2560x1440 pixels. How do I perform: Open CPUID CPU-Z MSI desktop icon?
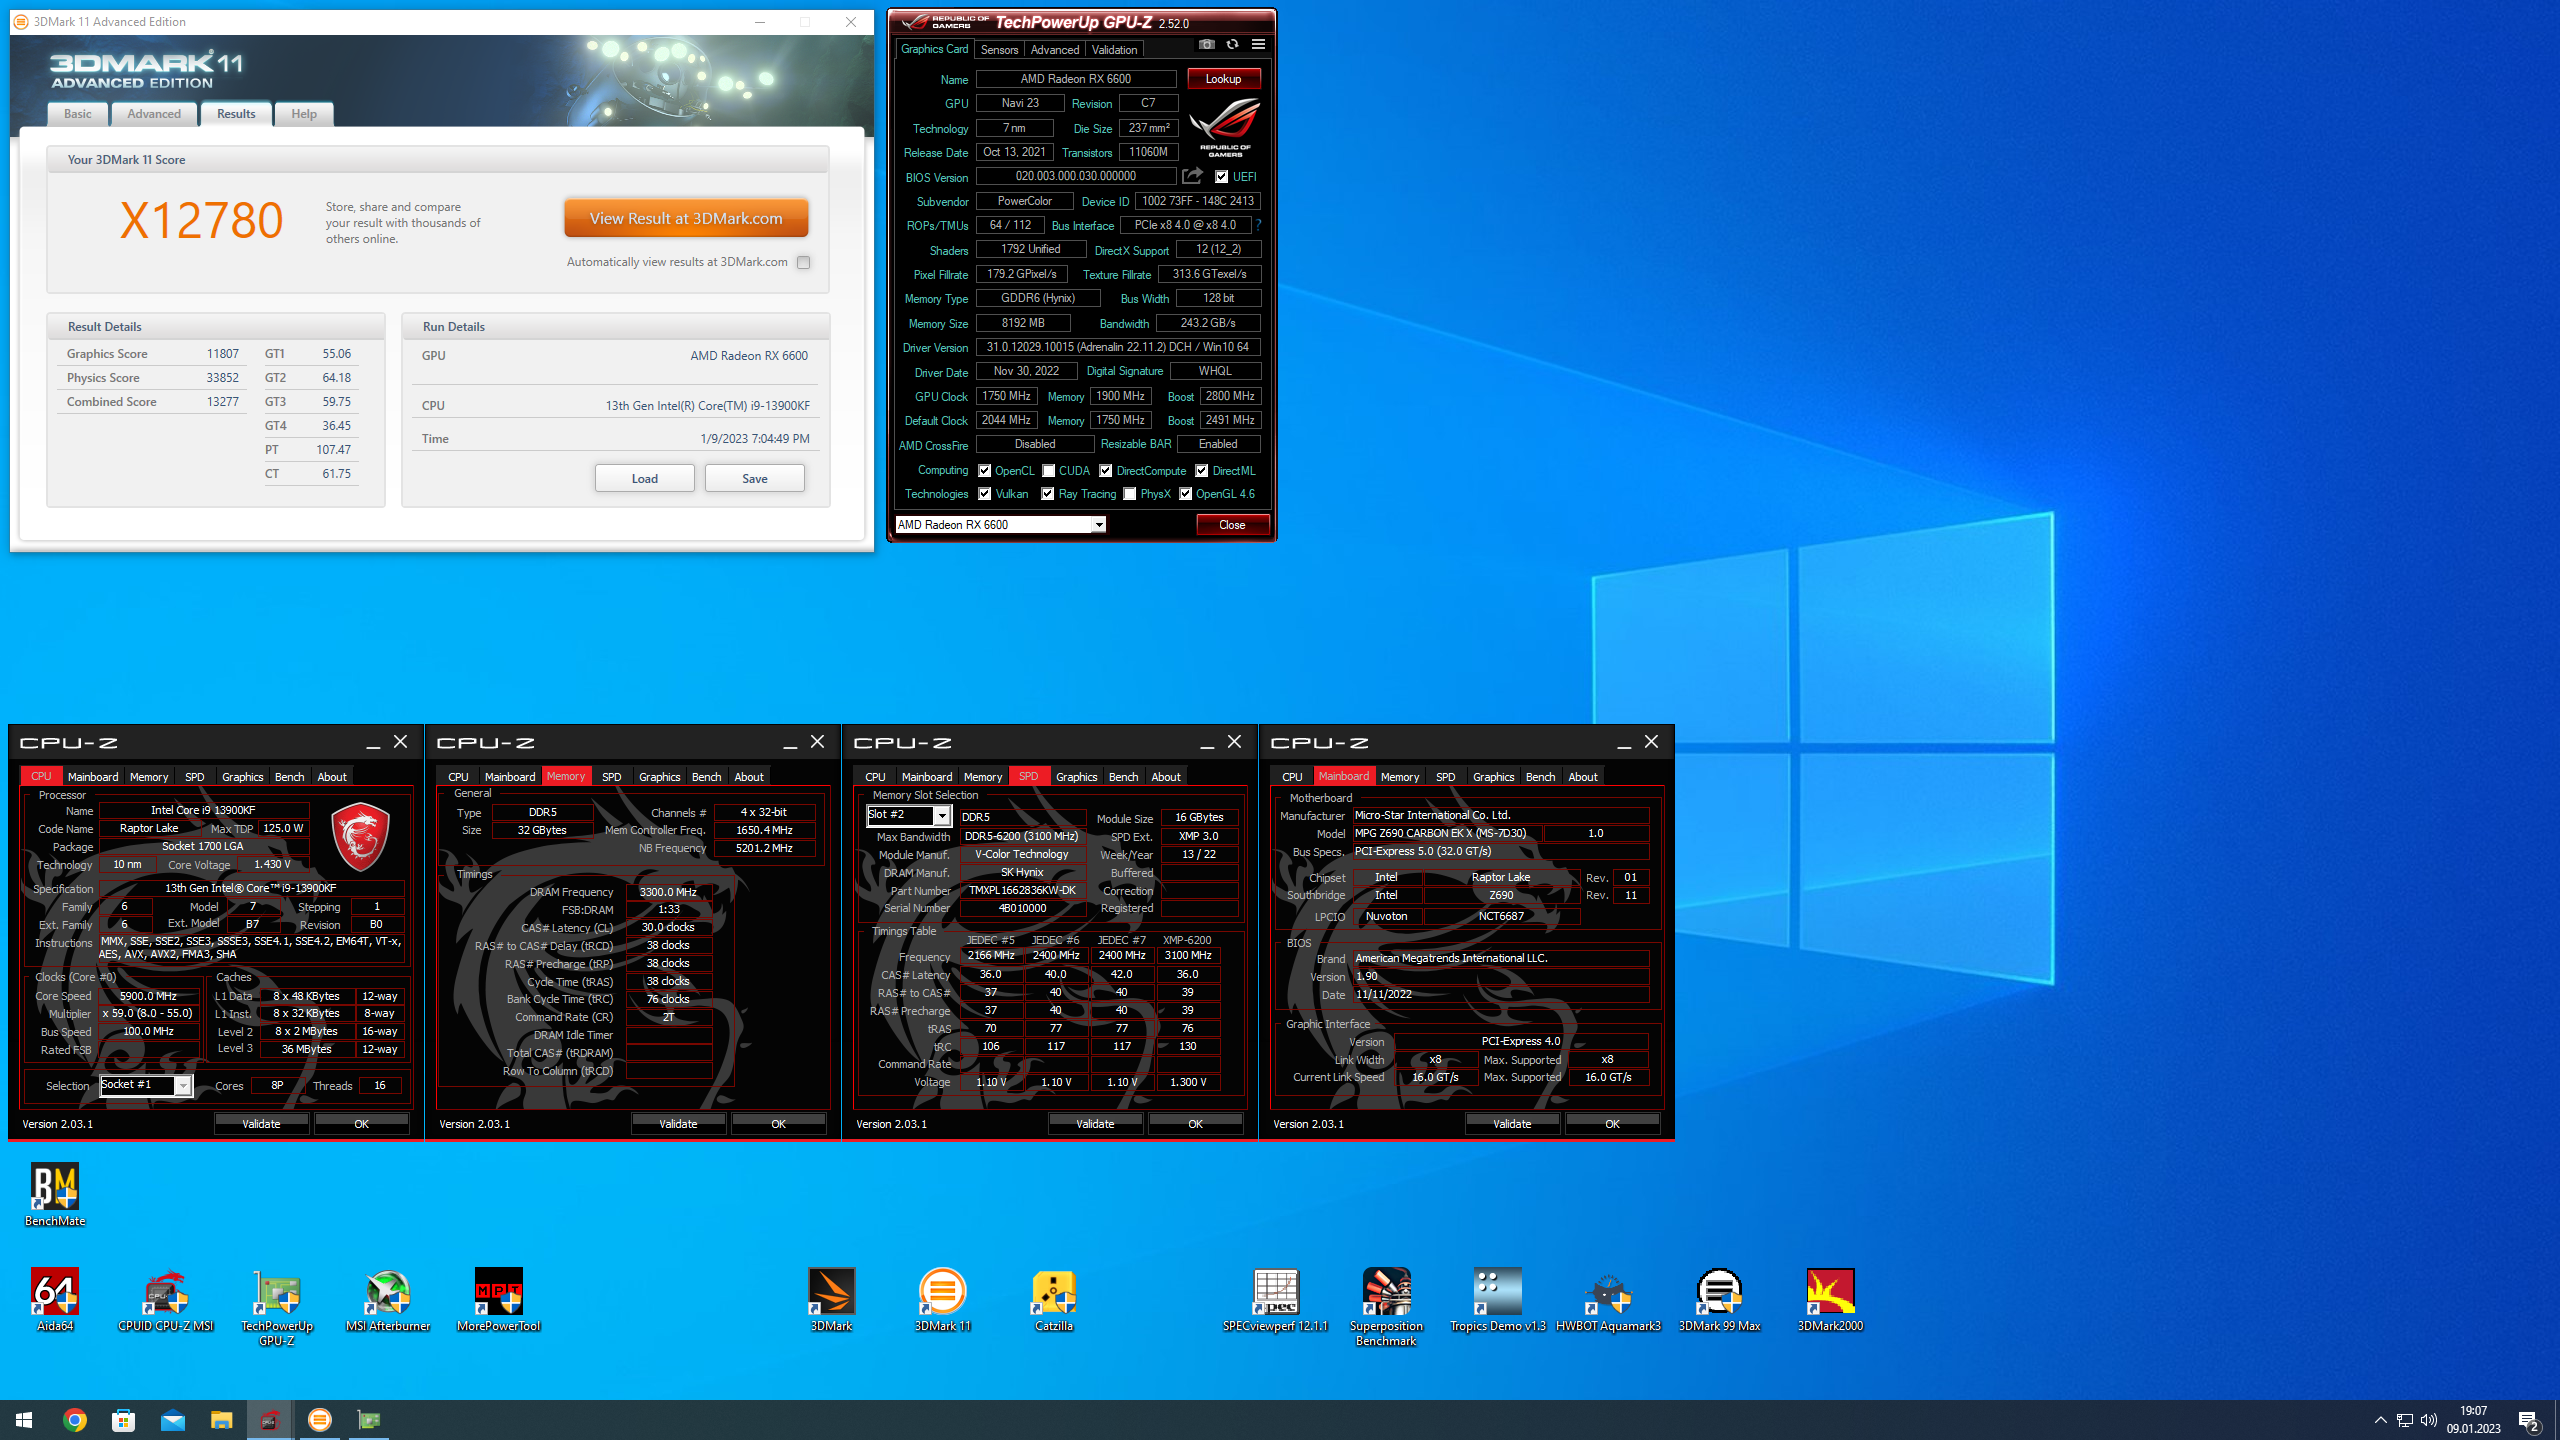[x=166, y=1300]
